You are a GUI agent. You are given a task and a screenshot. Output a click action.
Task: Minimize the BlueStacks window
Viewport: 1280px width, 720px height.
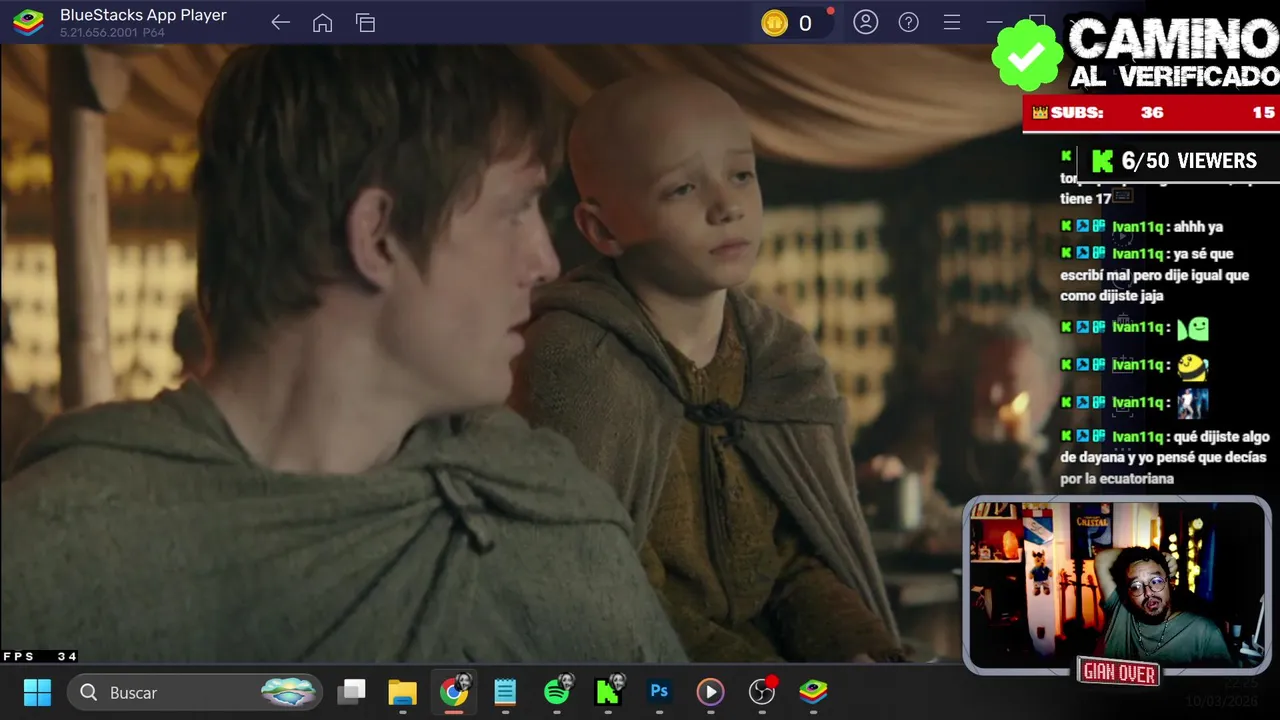[x=994, y=22]
